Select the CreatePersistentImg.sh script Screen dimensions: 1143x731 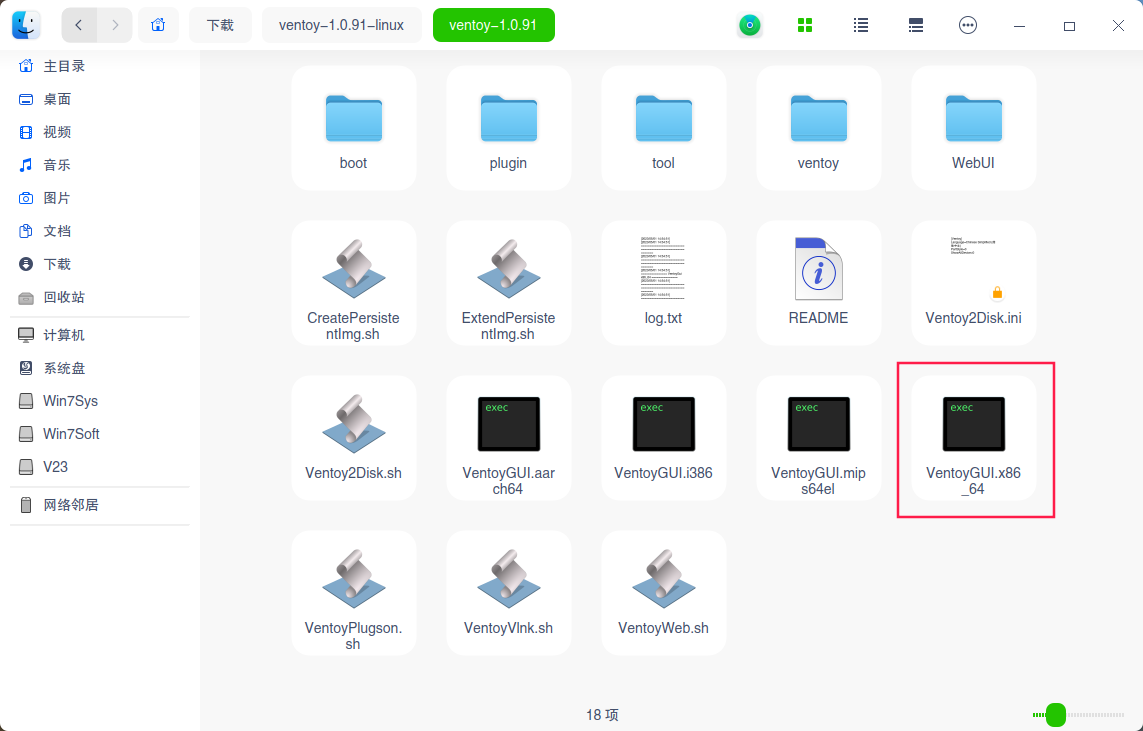click(354, 283)
